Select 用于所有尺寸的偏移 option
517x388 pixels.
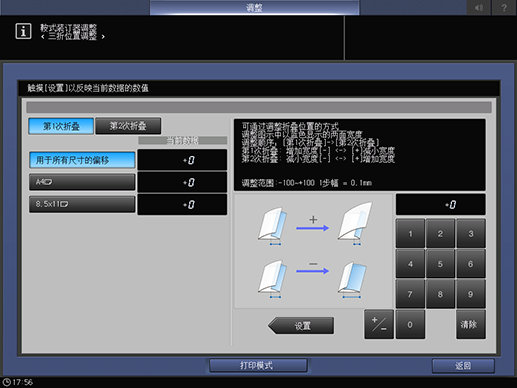click(82, 160)
